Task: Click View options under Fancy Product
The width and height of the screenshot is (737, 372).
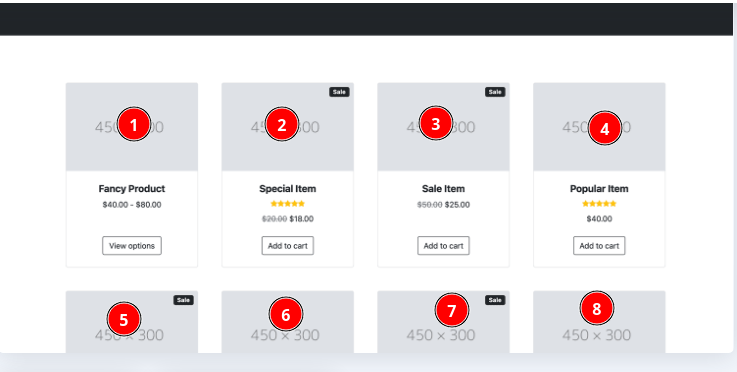Action: pyautogui.click(x=132, y=245)
